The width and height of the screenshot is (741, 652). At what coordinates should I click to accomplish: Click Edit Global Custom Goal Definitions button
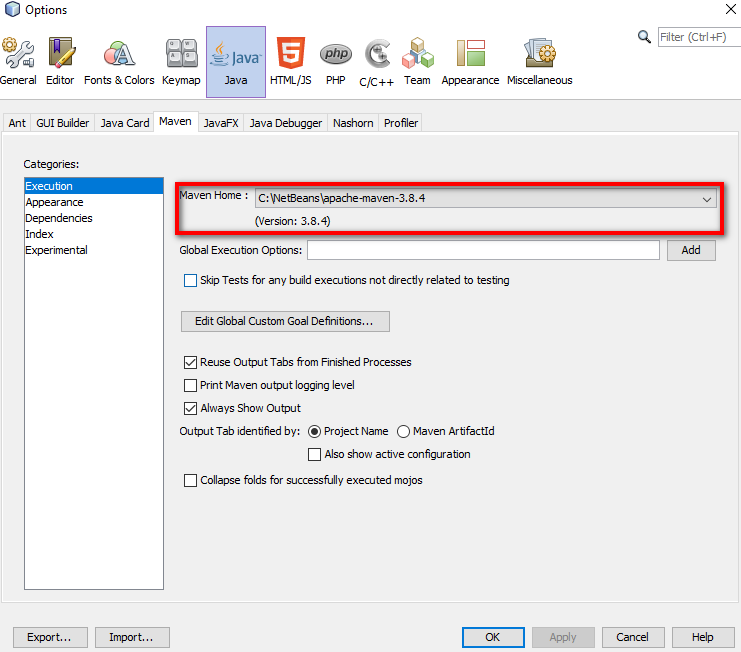click(x=285, y=322)
